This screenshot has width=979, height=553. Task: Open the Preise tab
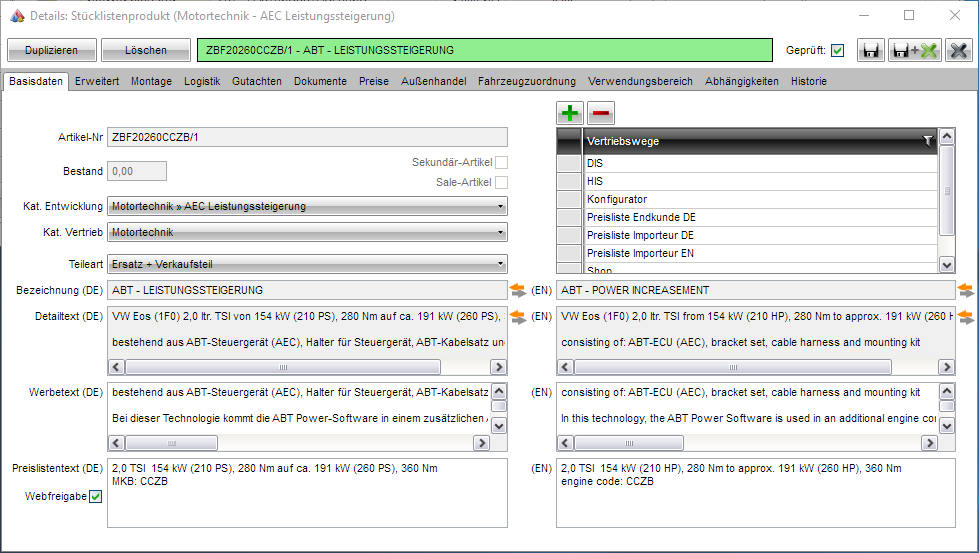pos(373,81)
